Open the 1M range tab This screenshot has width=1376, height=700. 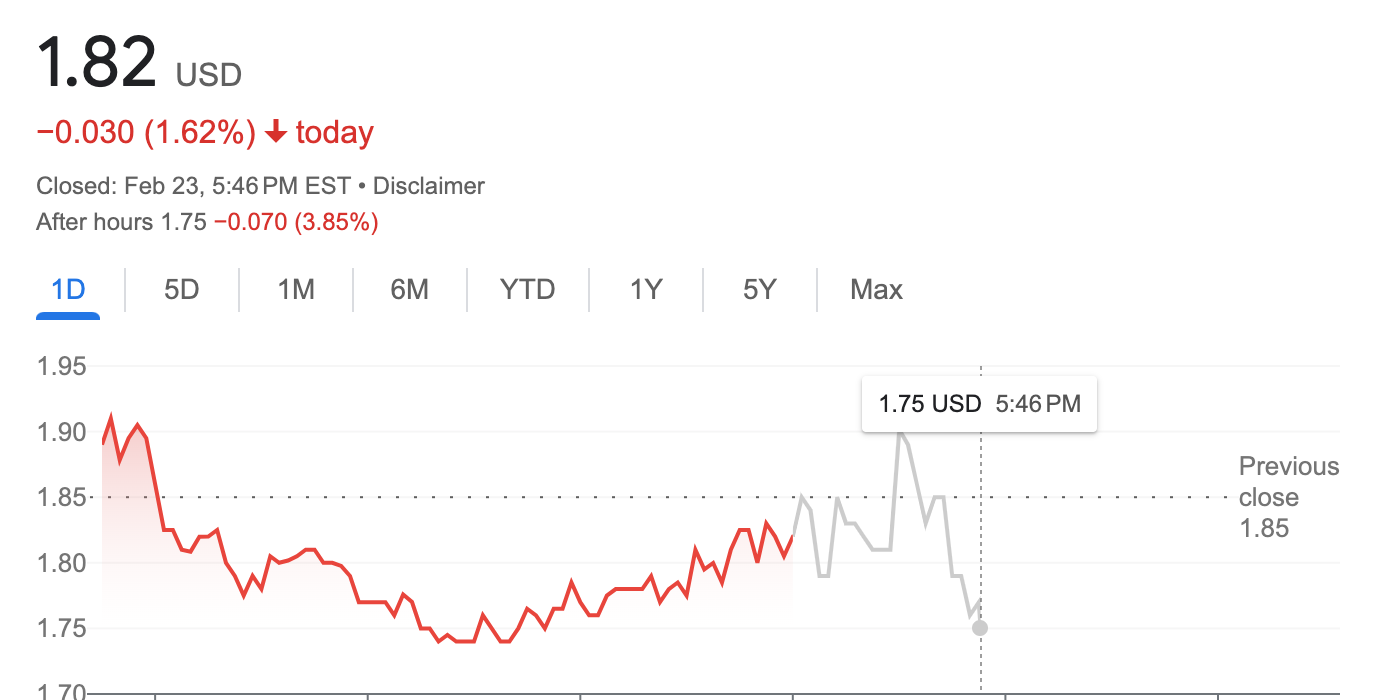[296, 290]
